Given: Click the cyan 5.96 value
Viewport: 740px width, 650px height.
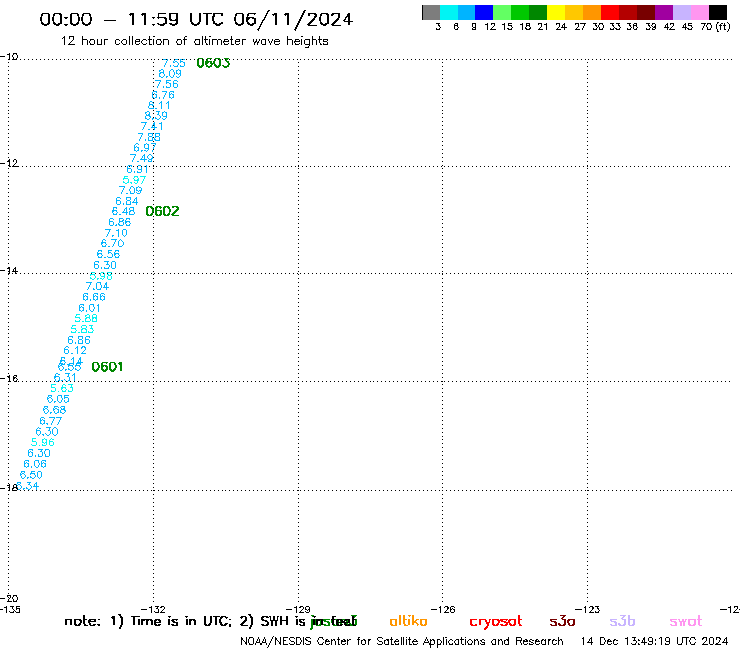Looking at the screenshot, I should point(42,442).
